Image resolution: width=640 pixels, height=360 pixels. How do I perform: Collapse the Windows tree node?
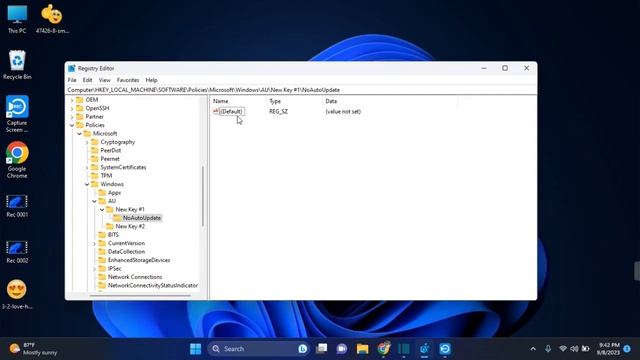point(87,184)
